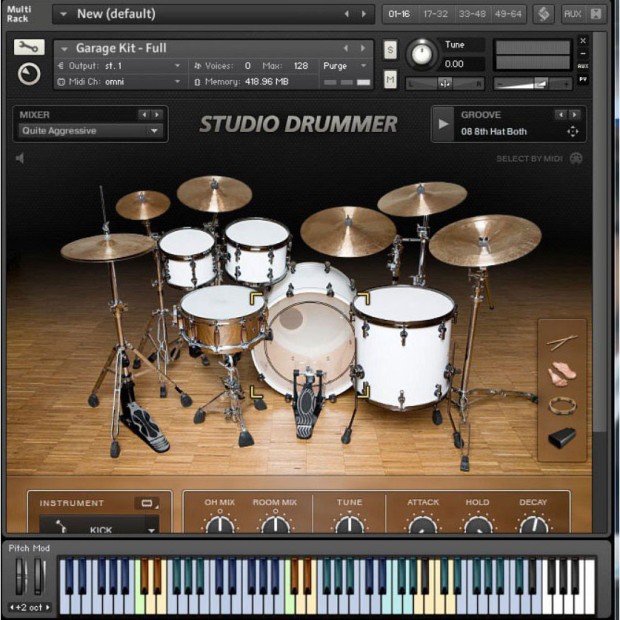Click the Pitch wheel on the keyboard
The height and width of the screenshot is (620, 620).
coord(21,577)
